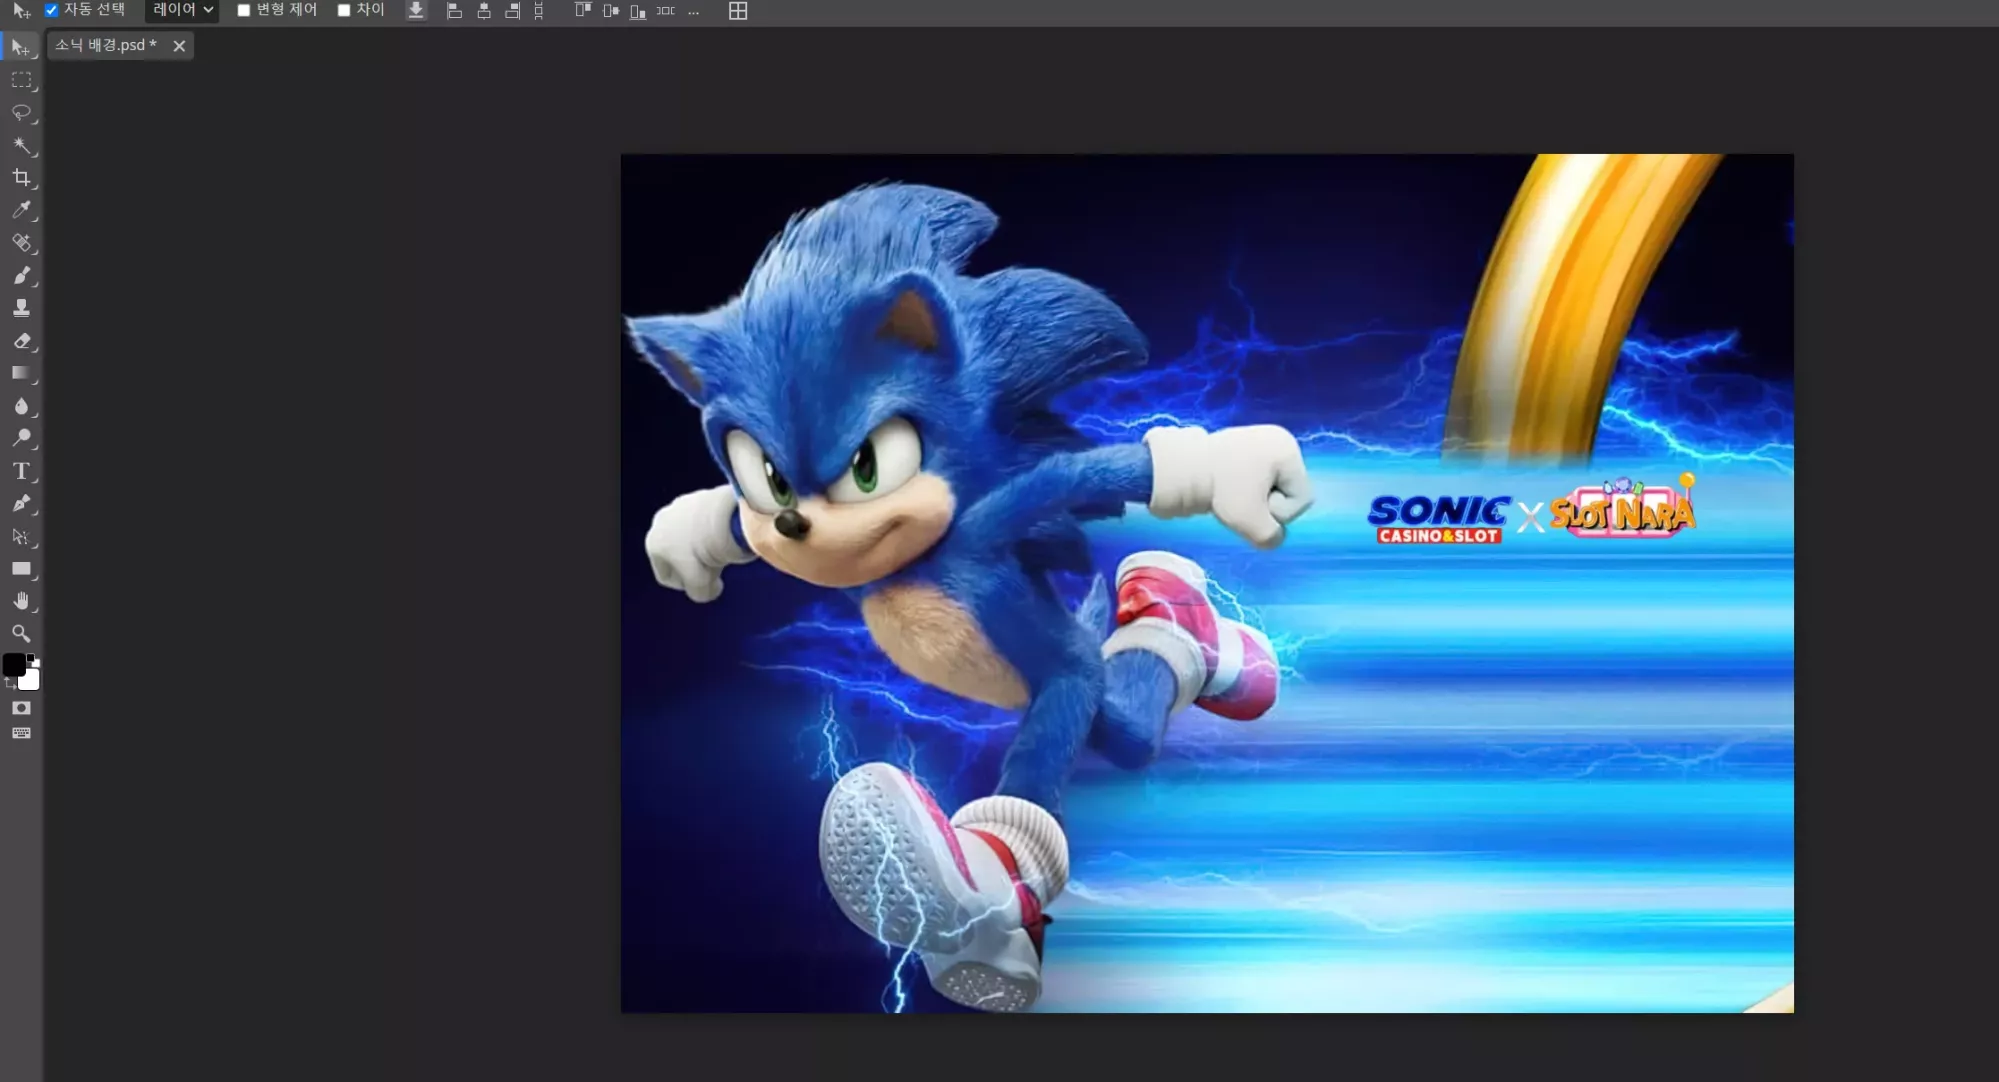Uncheck the 자동 선택 checkbox
The image size is (1999, 1082).
52,10
